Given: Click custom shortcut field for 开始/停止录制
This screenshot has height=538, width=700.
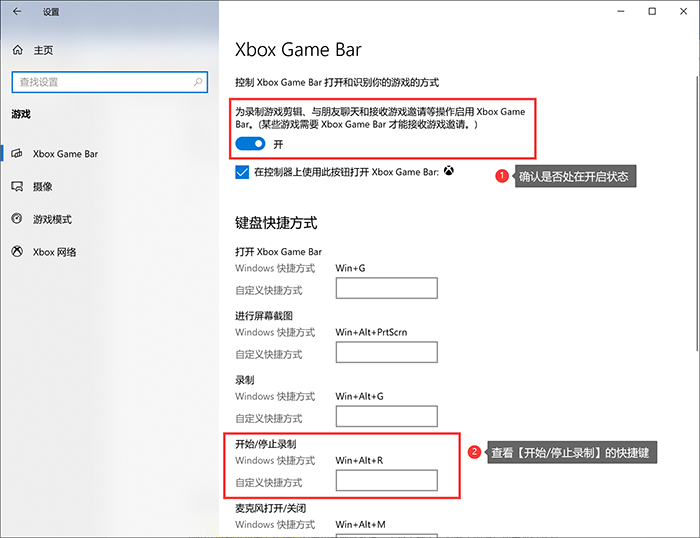Looking at the screenshot, I should (x=387, y=480).
